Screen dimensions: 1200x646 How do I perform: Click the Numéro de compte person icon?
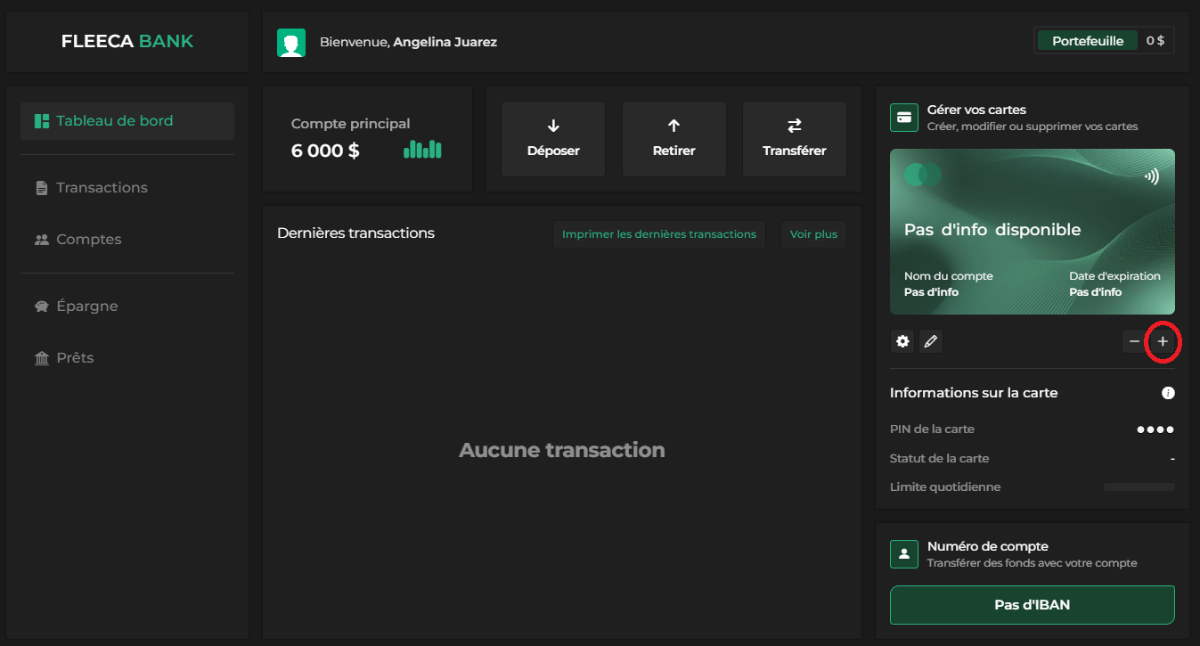(904, 554)
